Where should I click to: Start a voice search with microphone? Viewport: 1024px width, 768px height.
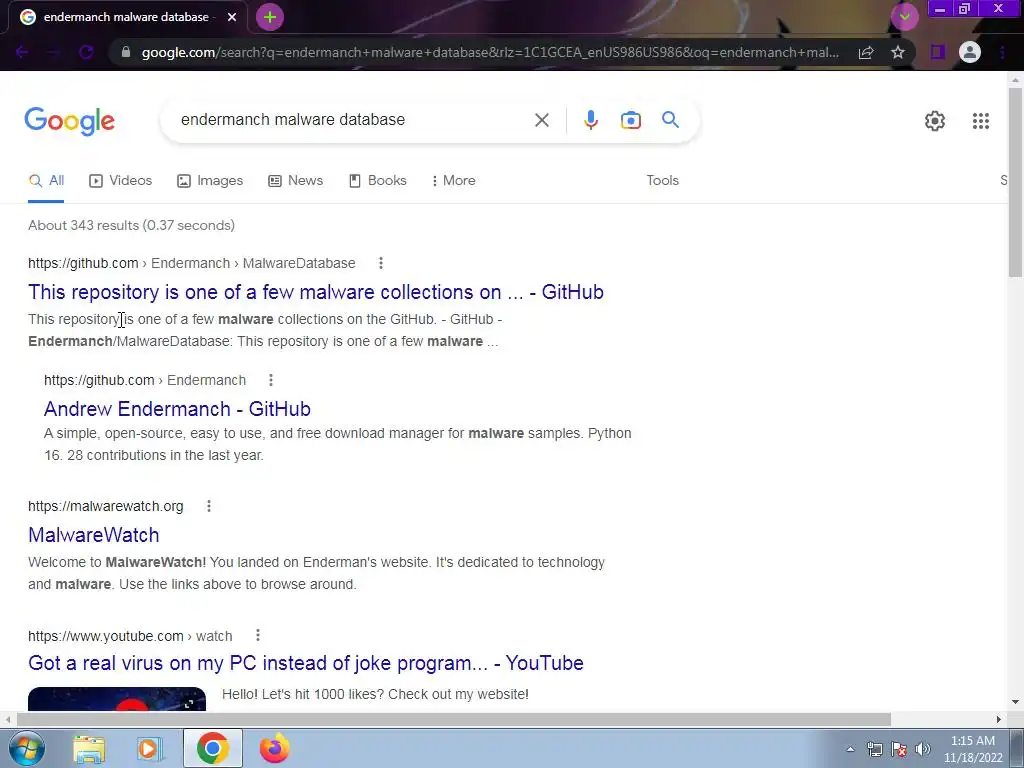pos(590,120)
